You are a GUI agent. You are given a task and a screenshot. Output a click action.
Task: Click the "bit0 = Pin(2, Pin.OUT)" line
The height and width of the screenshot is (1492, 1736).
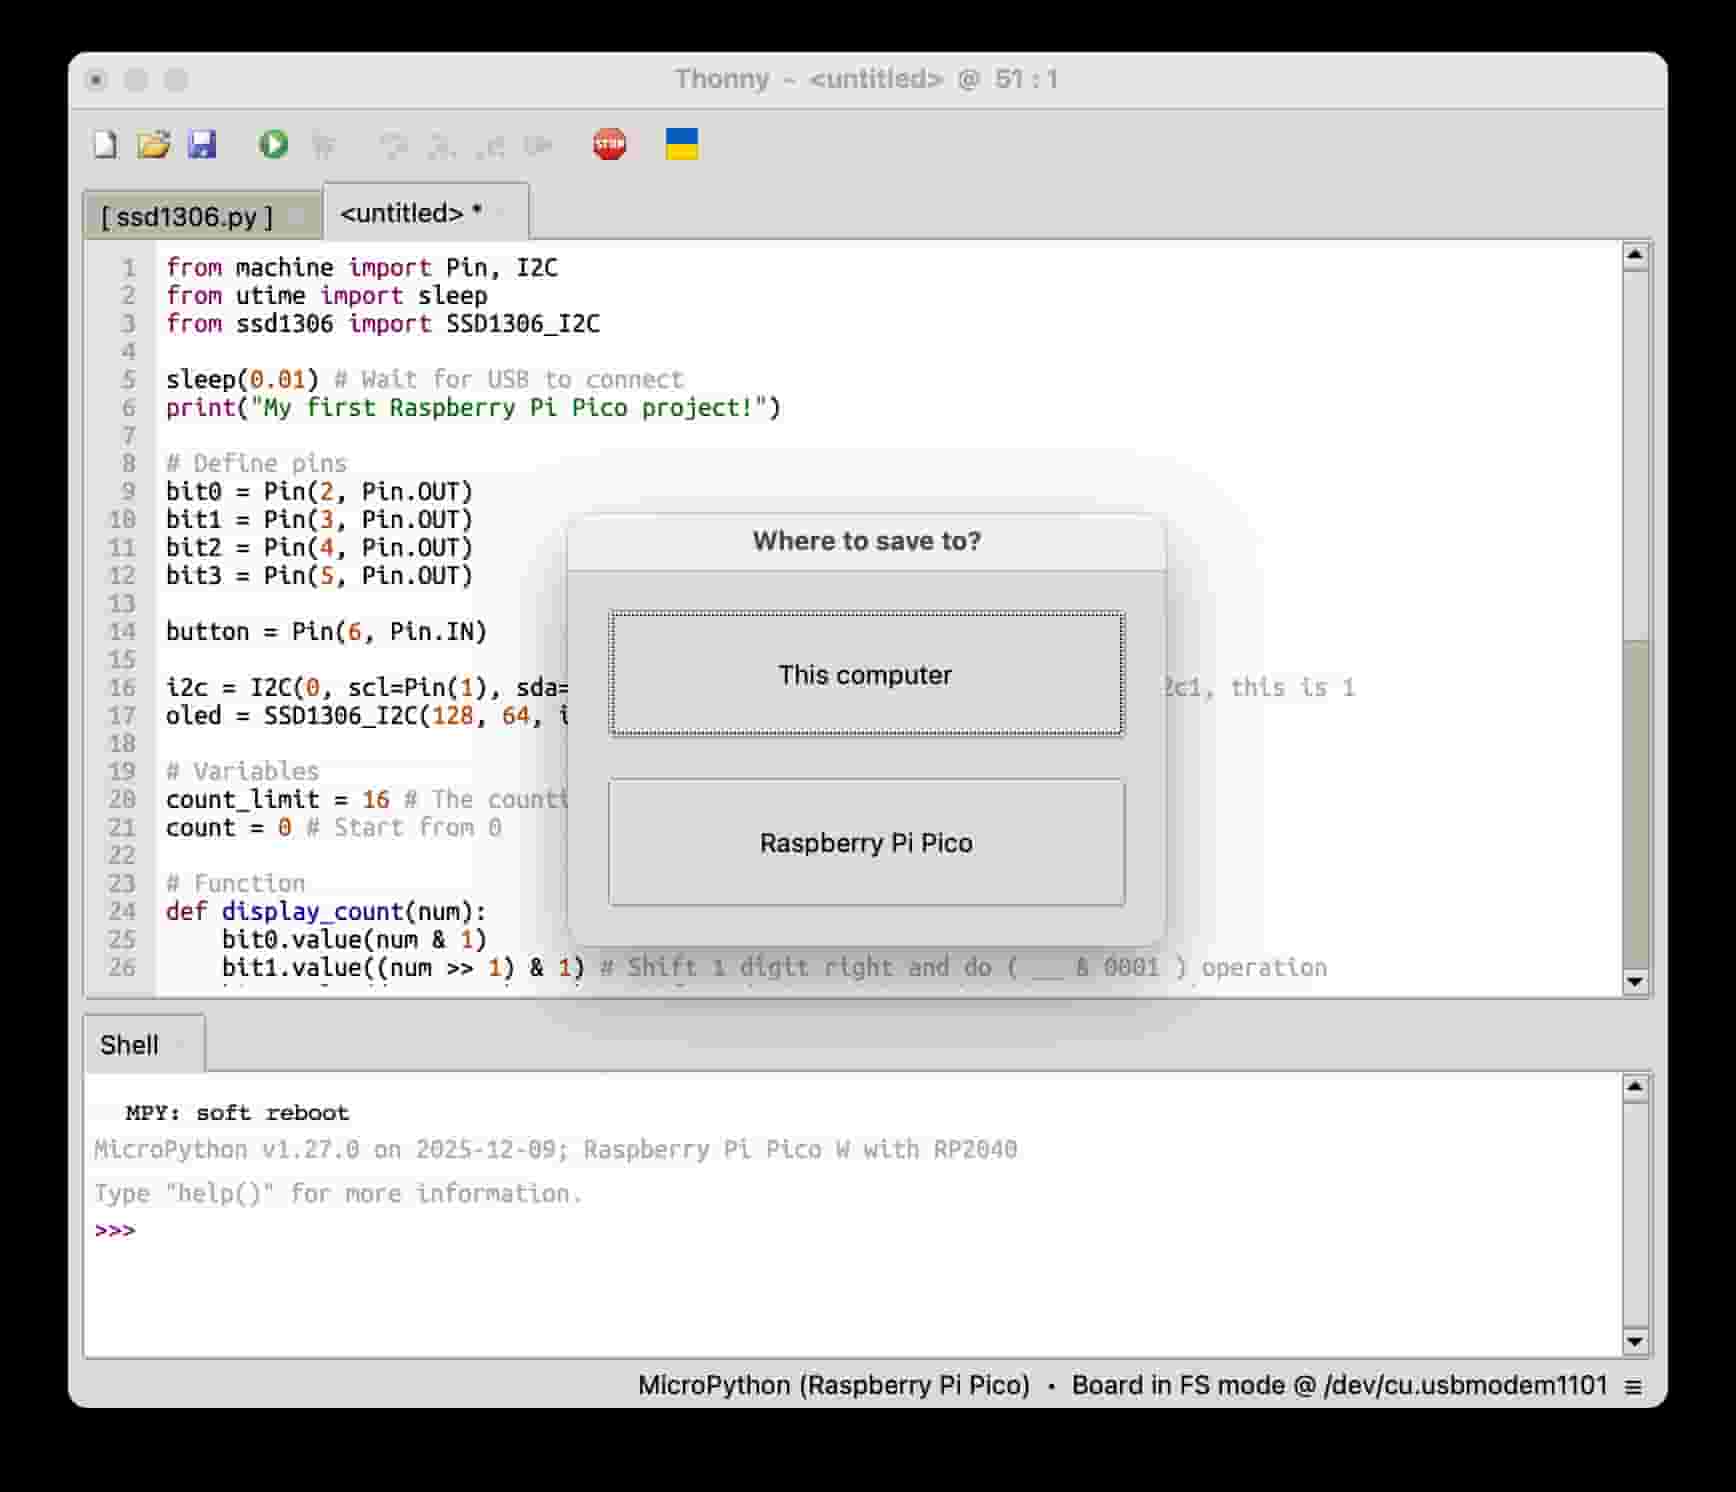click(x=319, y=491)
